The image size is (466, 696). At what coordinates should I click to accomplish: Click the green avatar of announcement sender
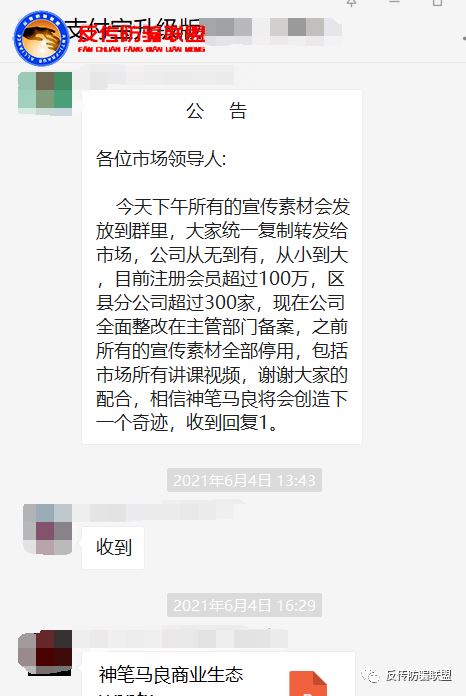[45, 93]
